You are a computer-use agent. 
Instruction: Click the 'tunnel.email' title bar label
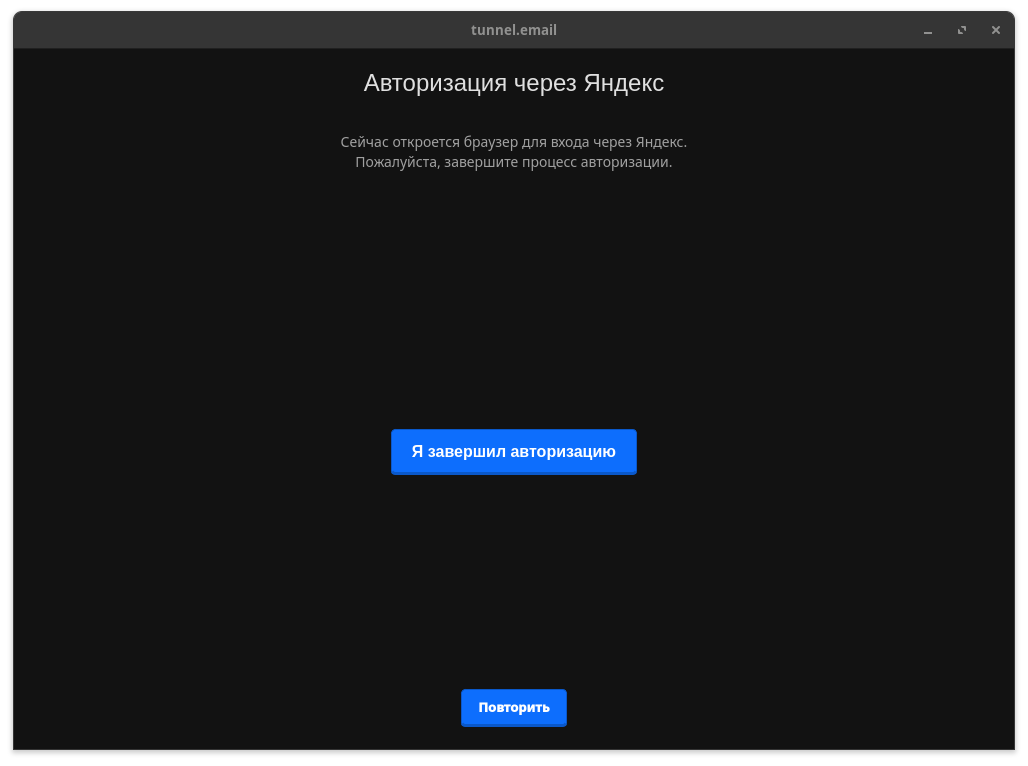(x=514, y=30)
